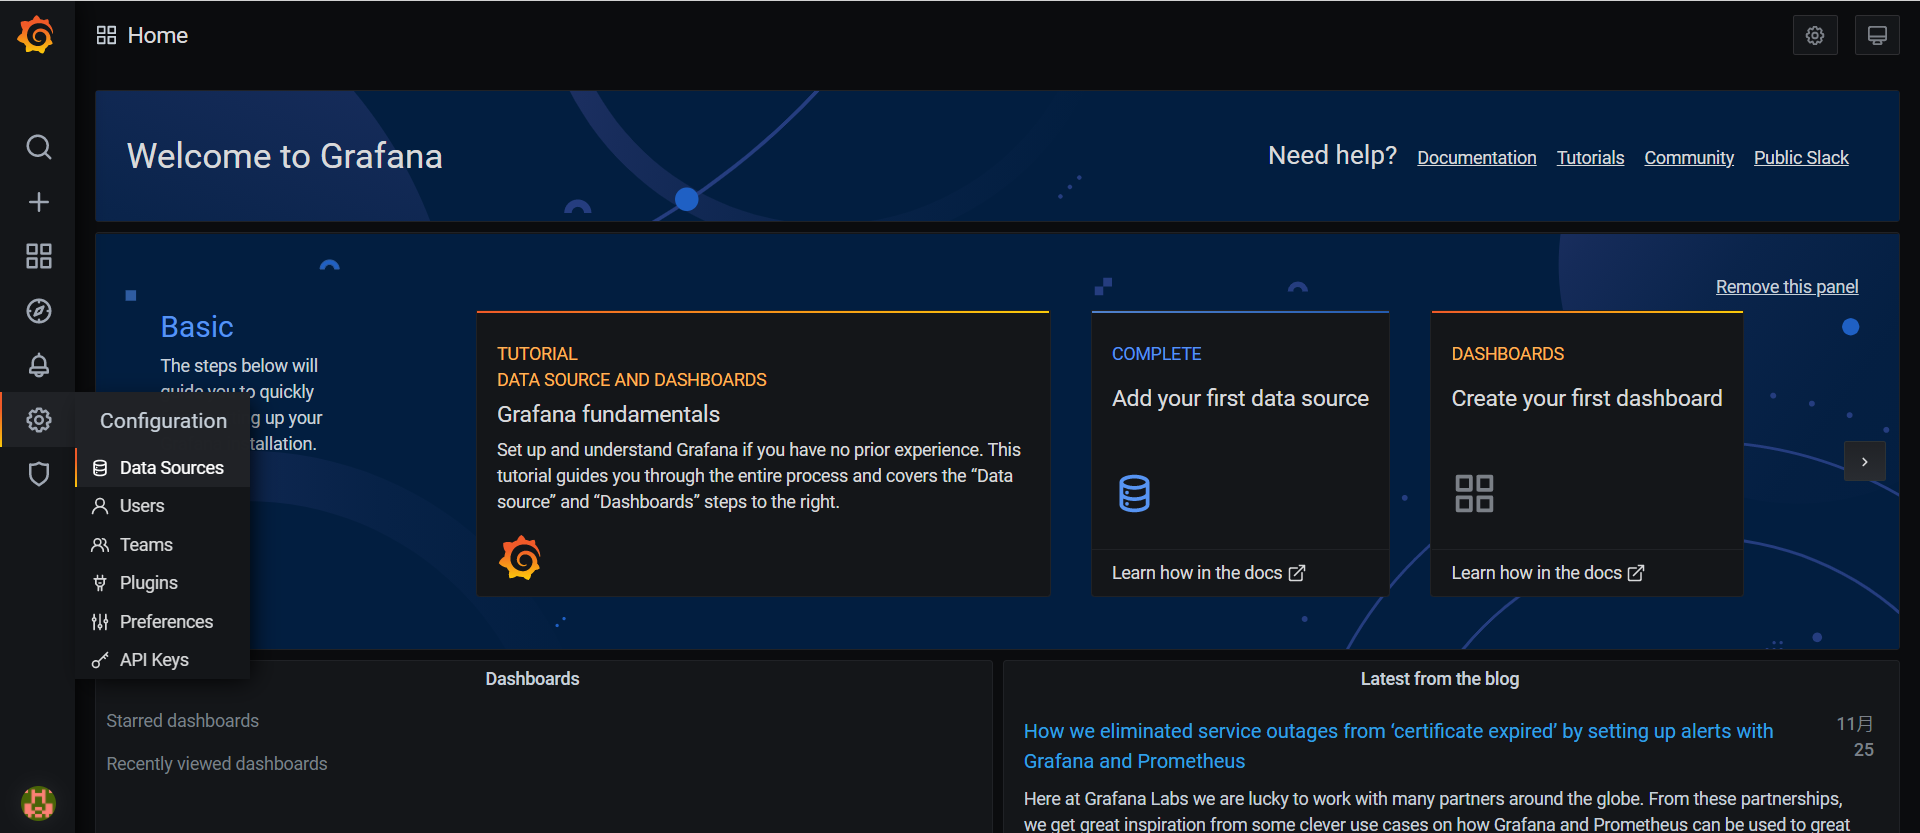Click the grid icon in Create dashboard card

pos(1474,493)
